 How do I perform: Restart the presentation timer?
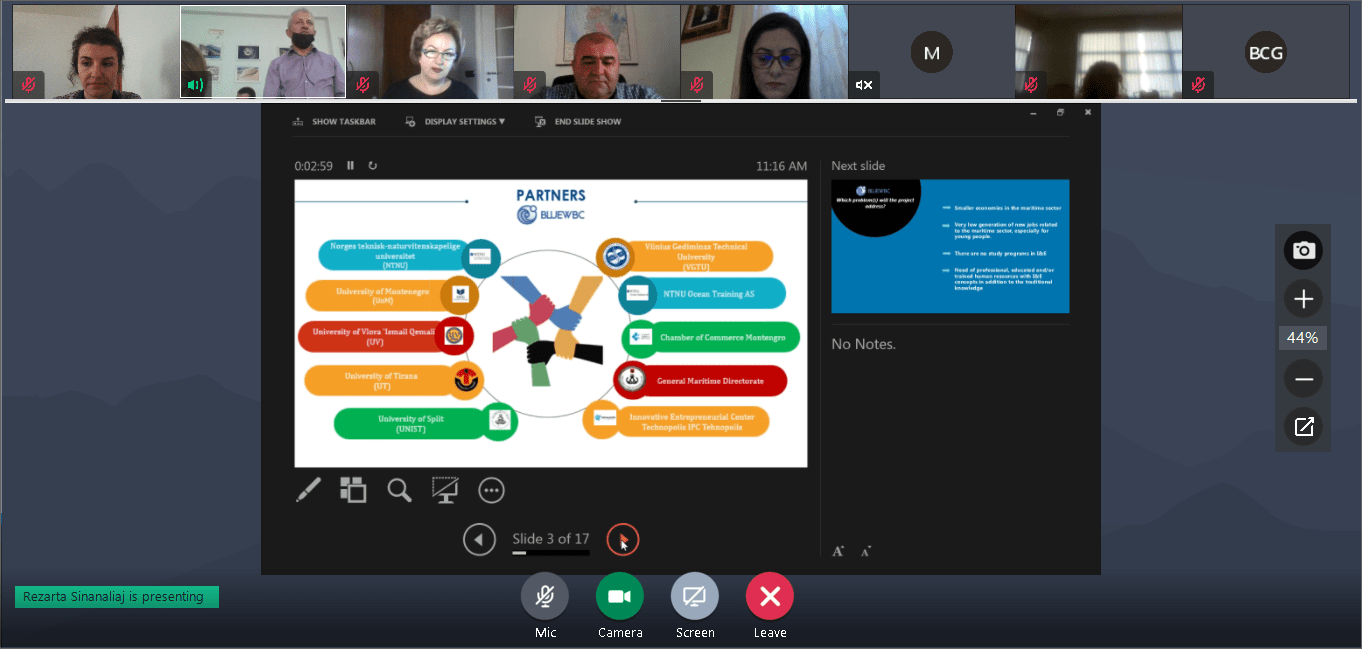(373, 166)
